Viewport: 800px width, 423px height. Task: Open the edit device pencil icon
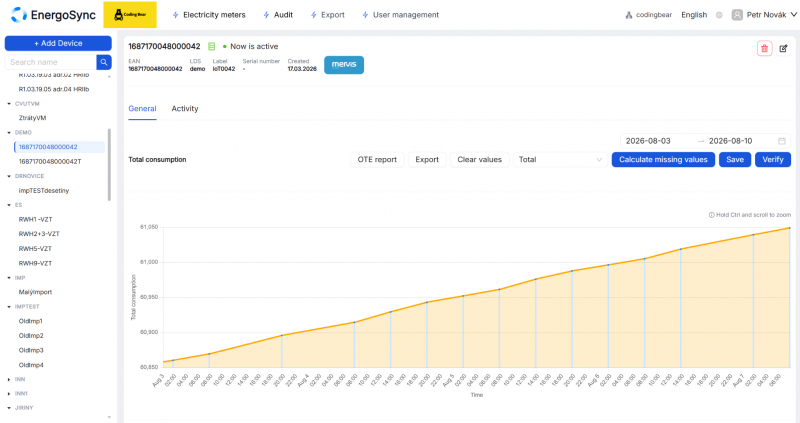tap(783, 48)
